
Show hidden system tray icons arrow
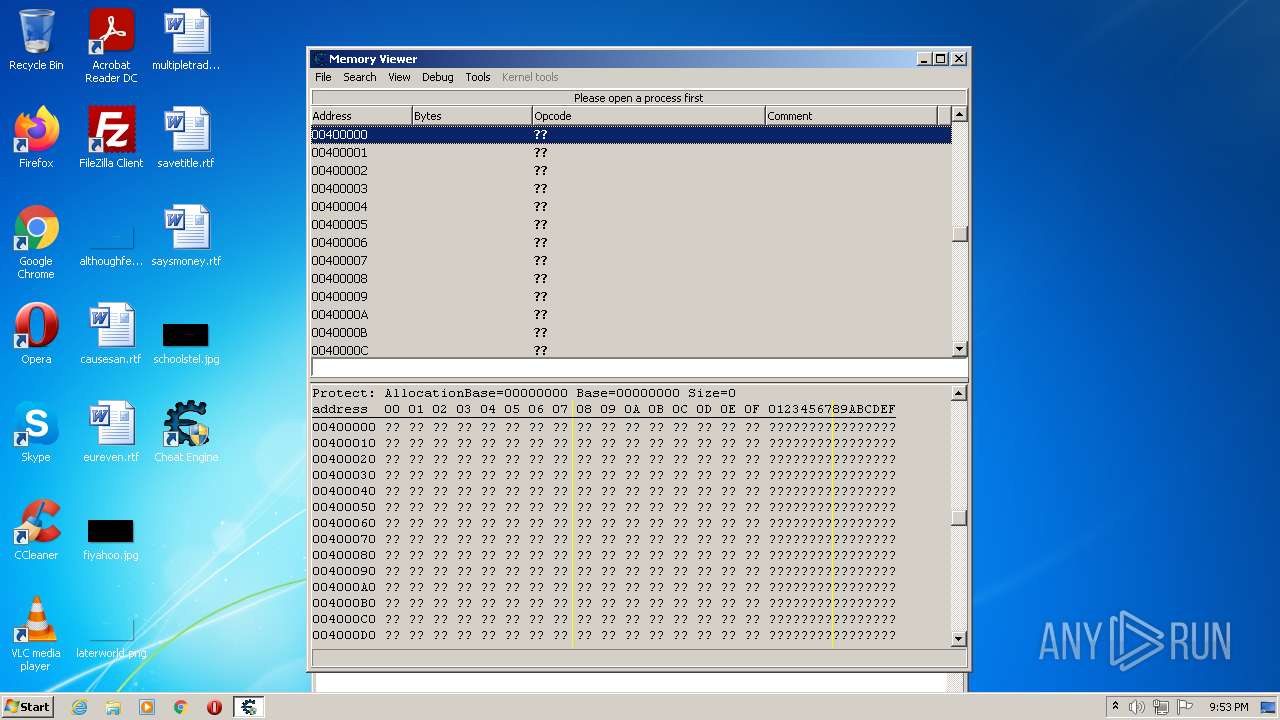click(x=1115, y=707)
